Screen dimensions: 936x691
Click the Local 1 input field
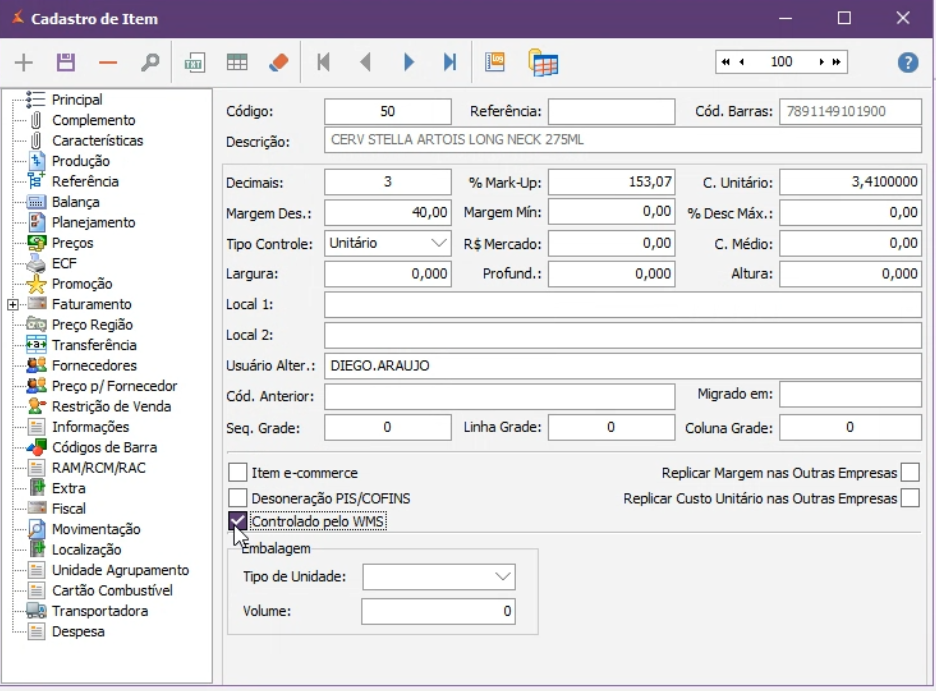622,305
